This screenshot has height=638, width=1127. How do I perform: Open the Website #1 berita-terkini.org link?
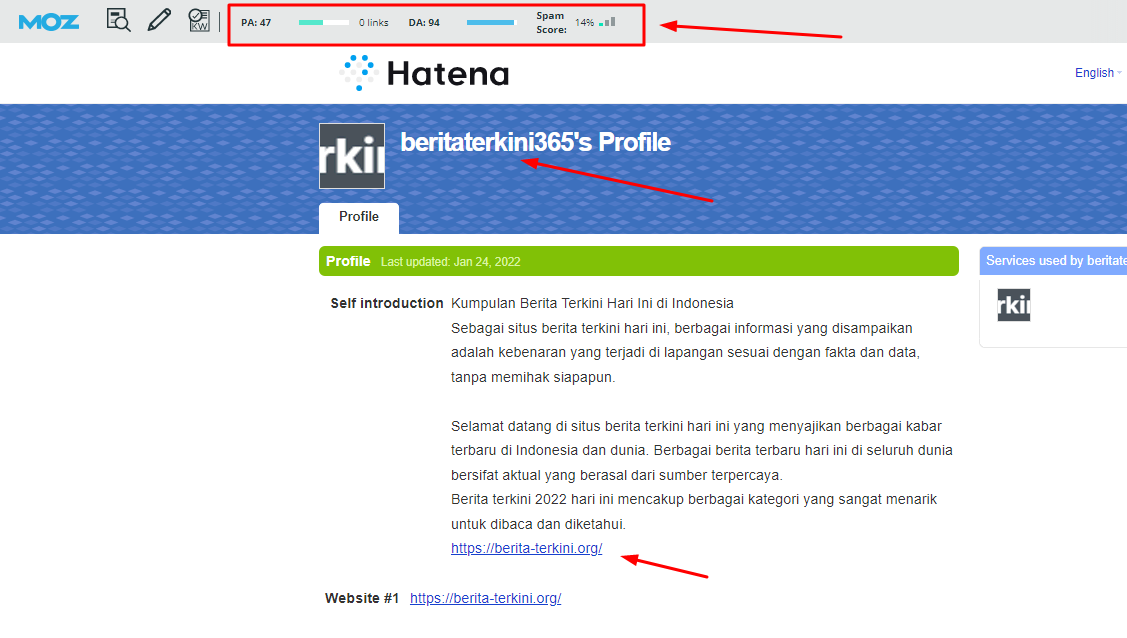[485, 598]
